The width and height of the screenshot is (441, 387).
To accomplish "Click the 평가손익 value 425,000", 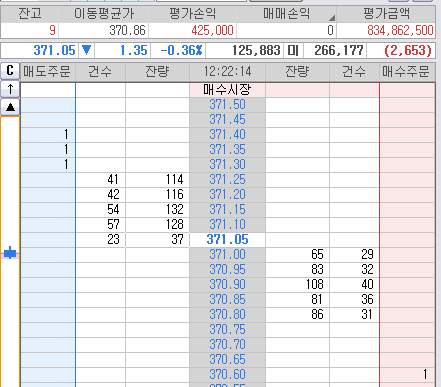I will click(212, 31).
